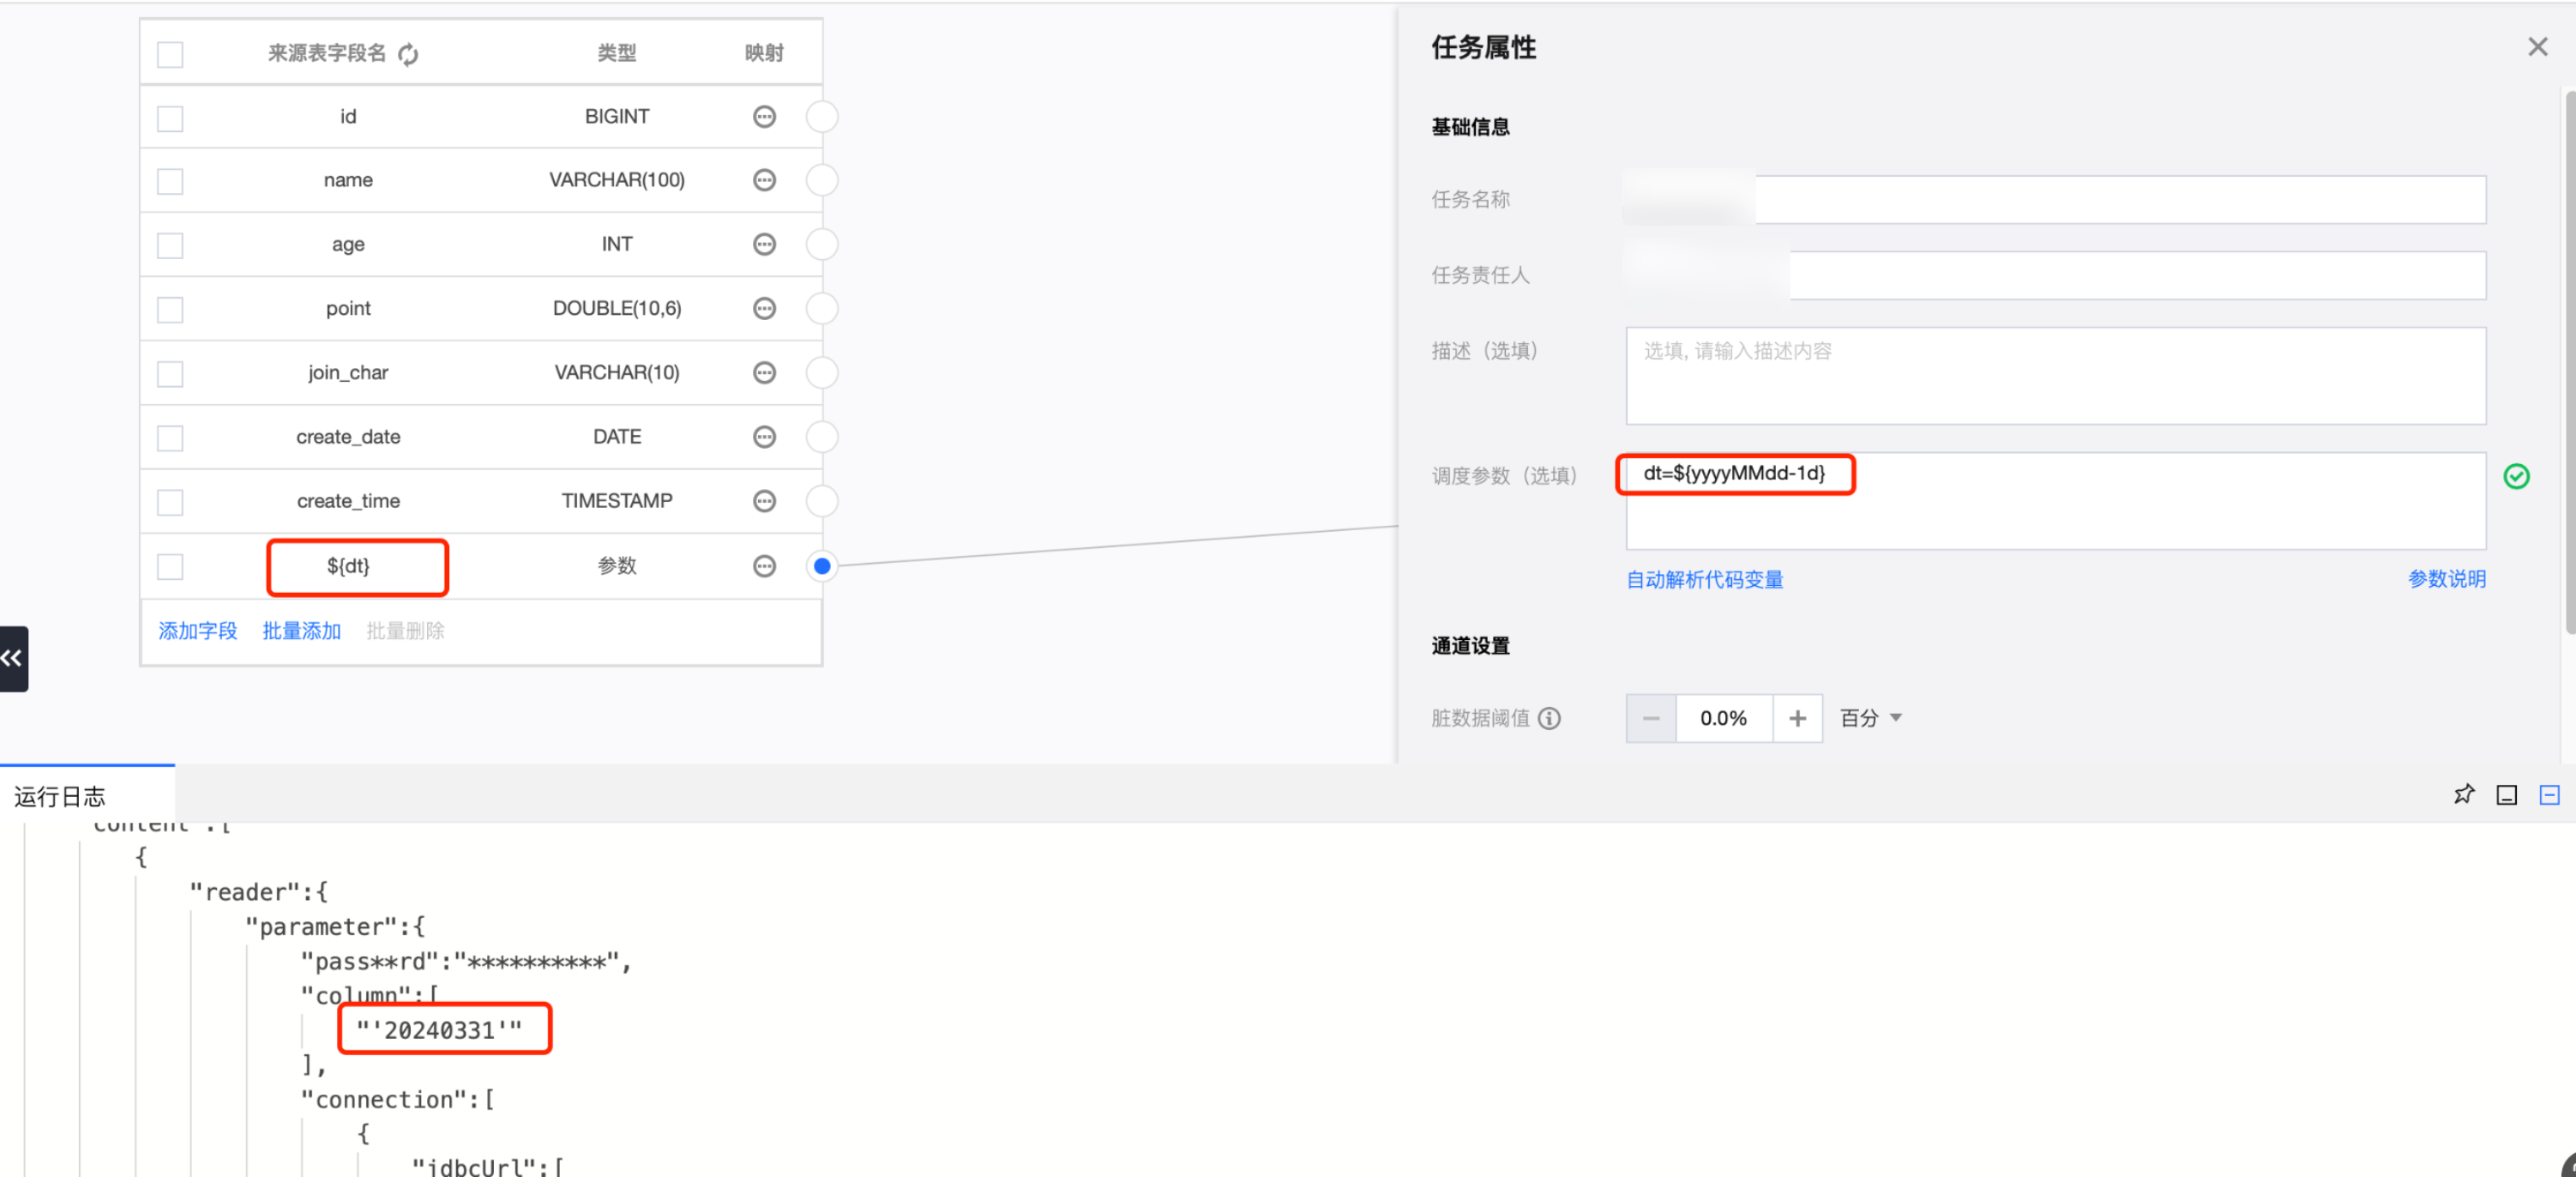Open mapping options for create_date field

pos(764,437)
